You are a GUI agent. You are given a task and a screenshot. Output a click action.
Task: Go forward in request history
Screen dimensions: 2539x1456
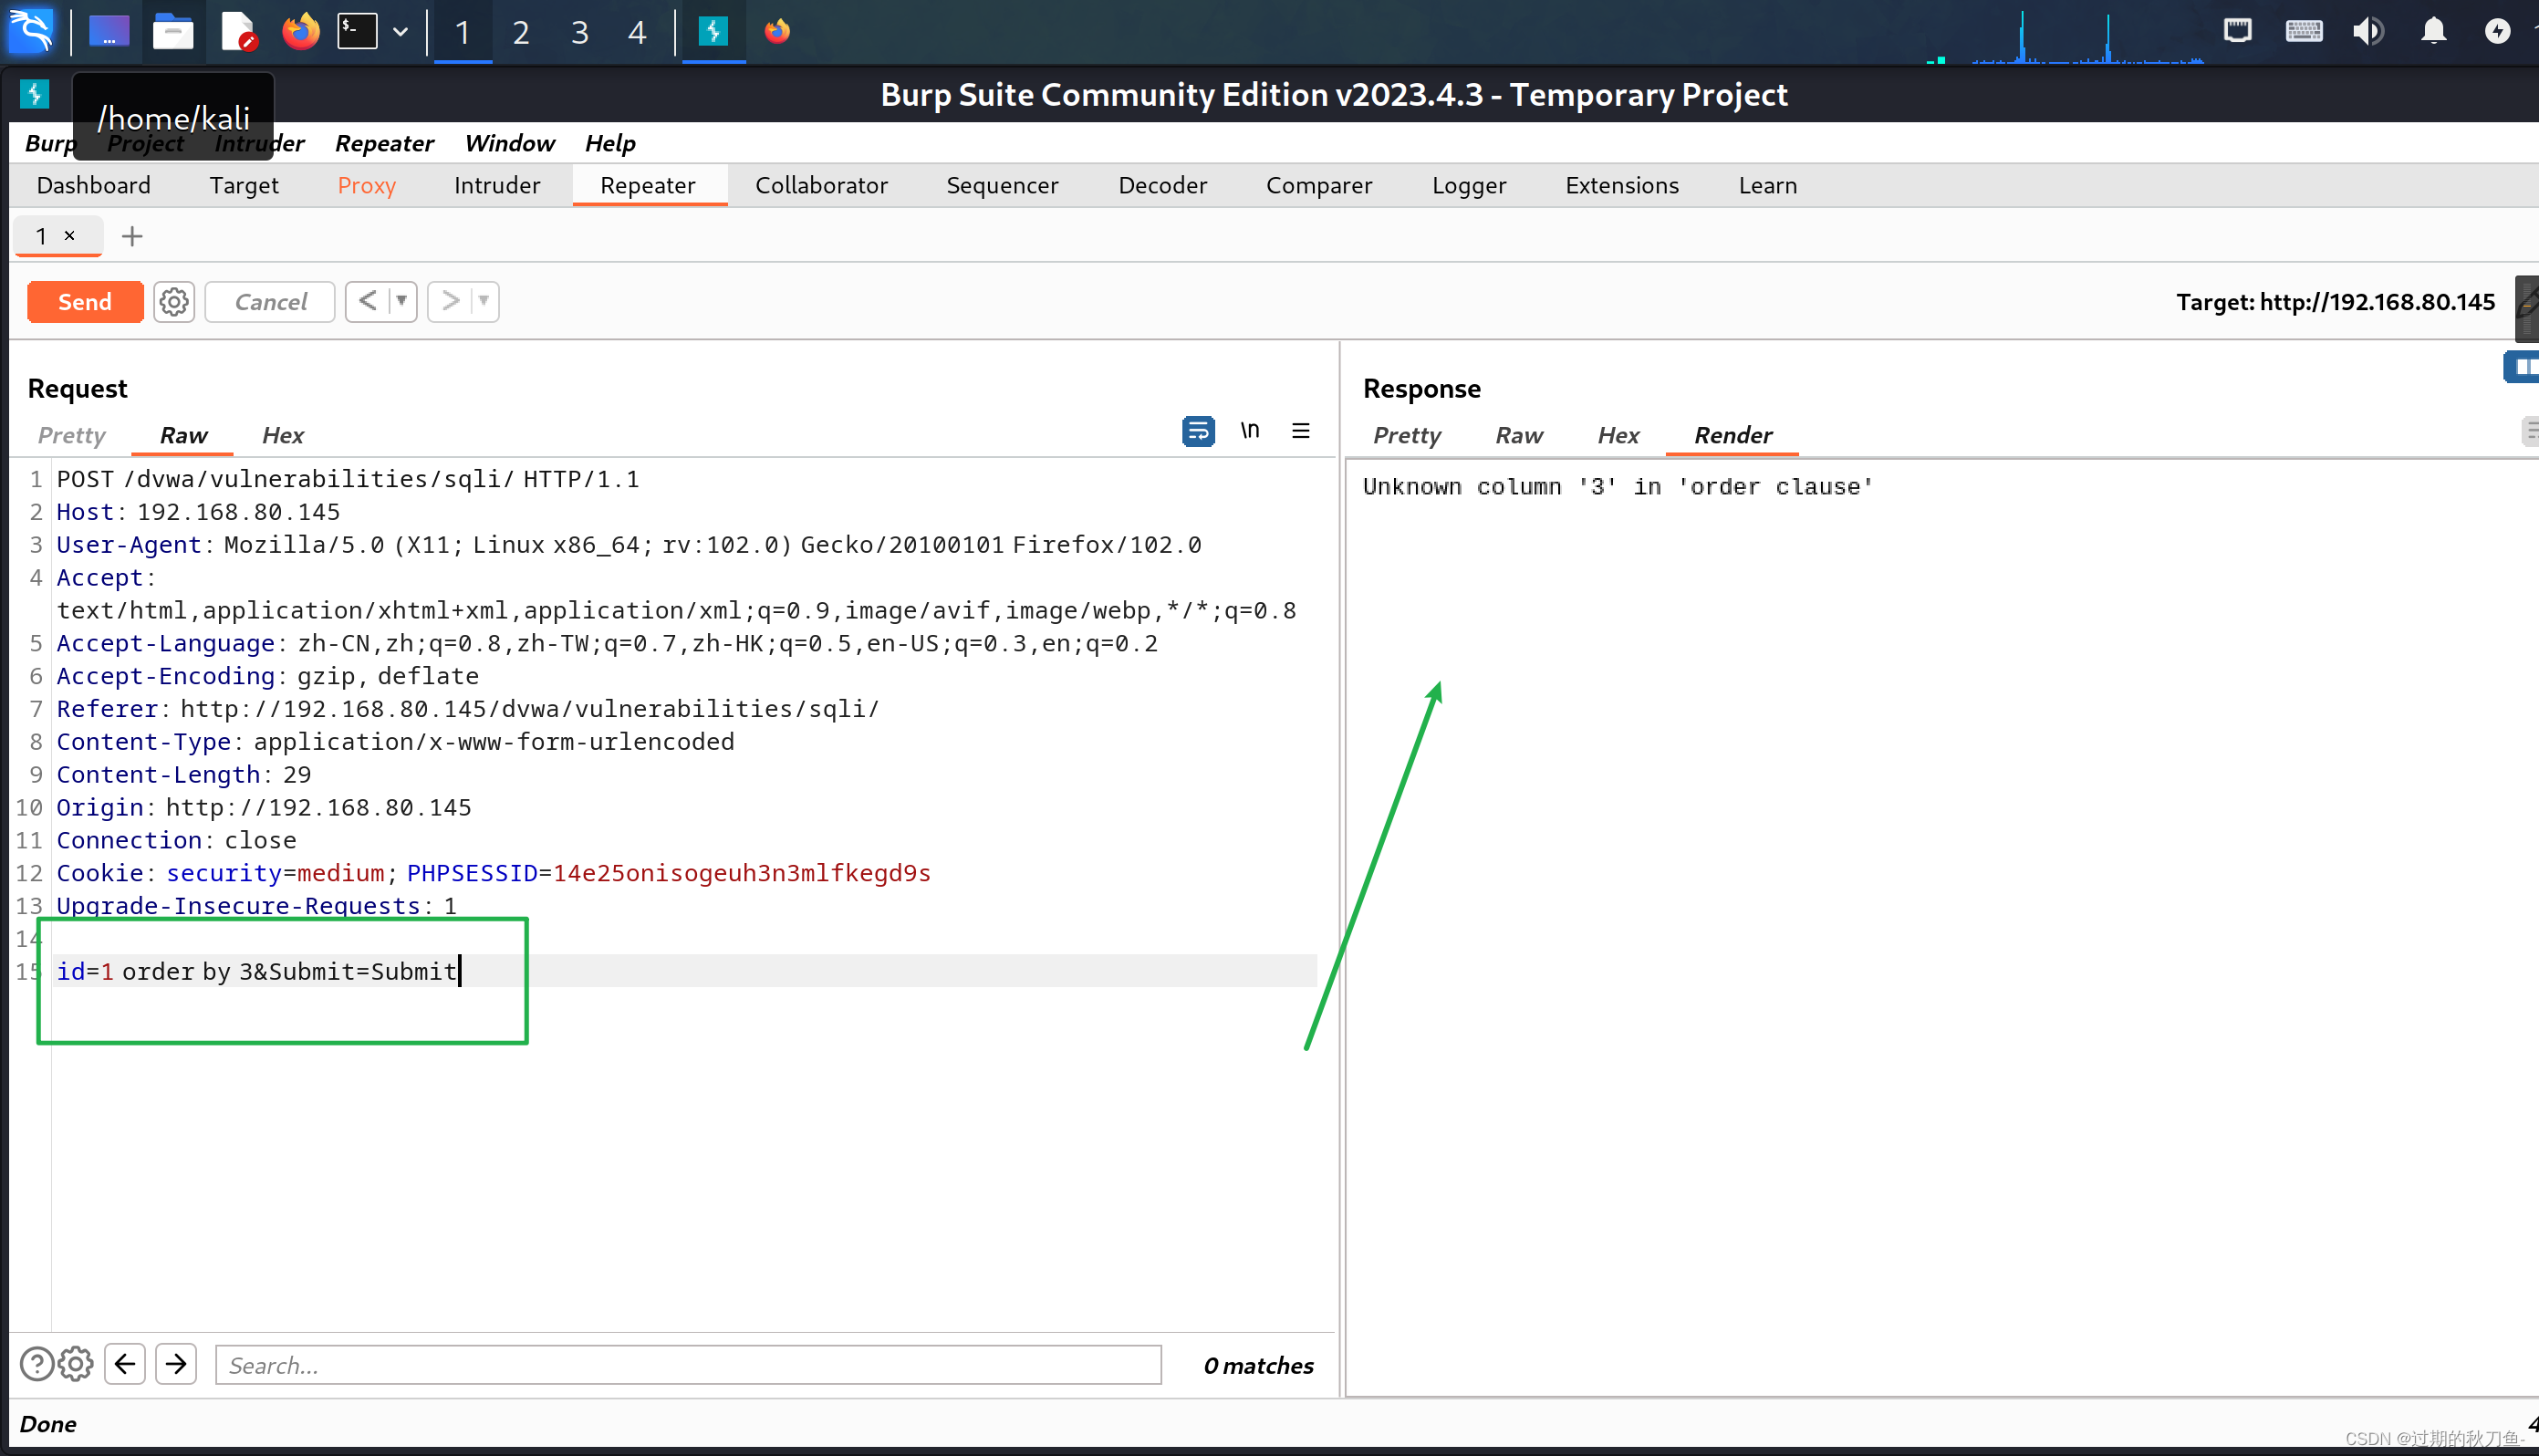(x=450, y=301)
